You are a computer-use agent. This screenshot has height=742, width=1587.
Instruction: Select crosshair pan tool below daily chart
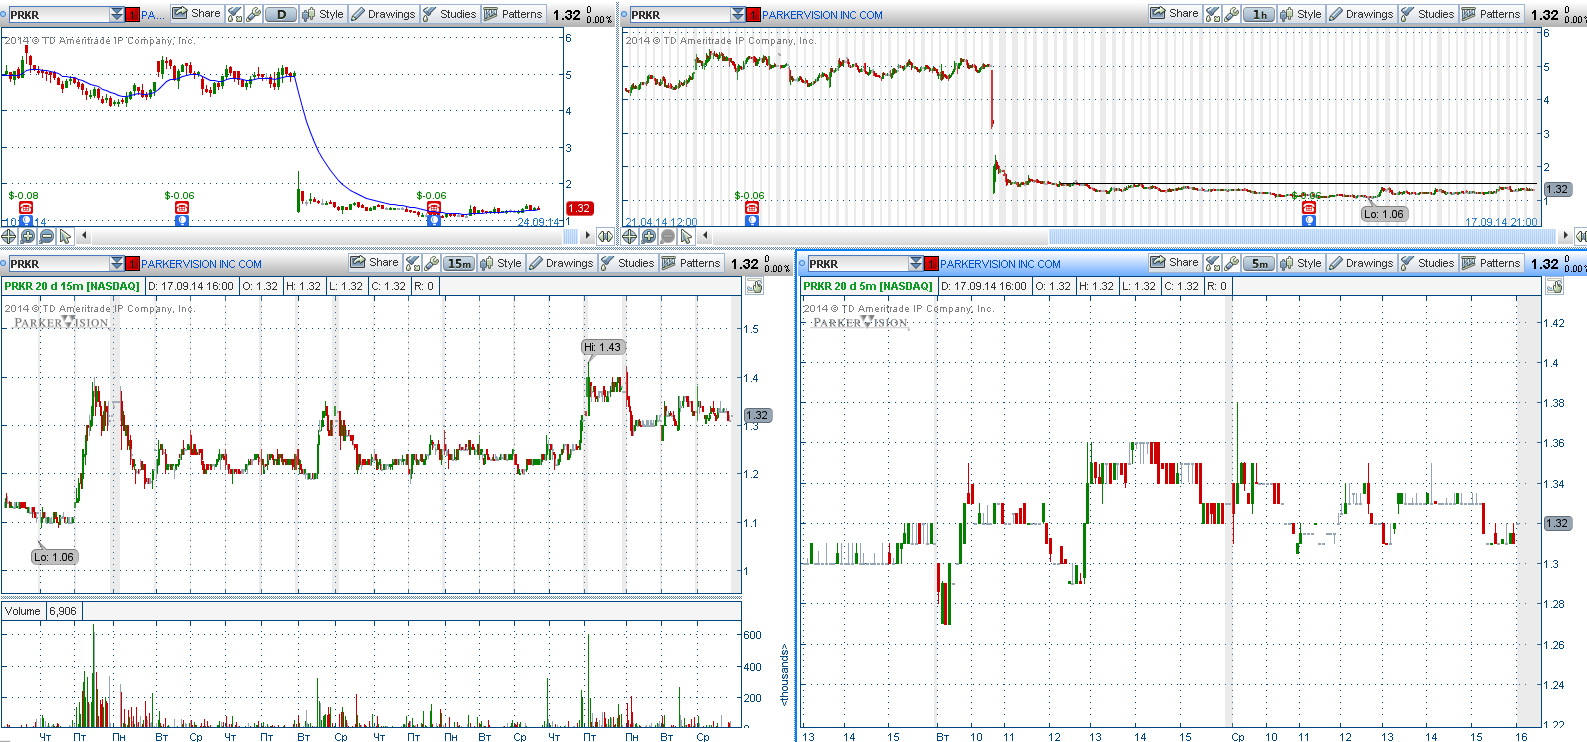coord(9,236)
